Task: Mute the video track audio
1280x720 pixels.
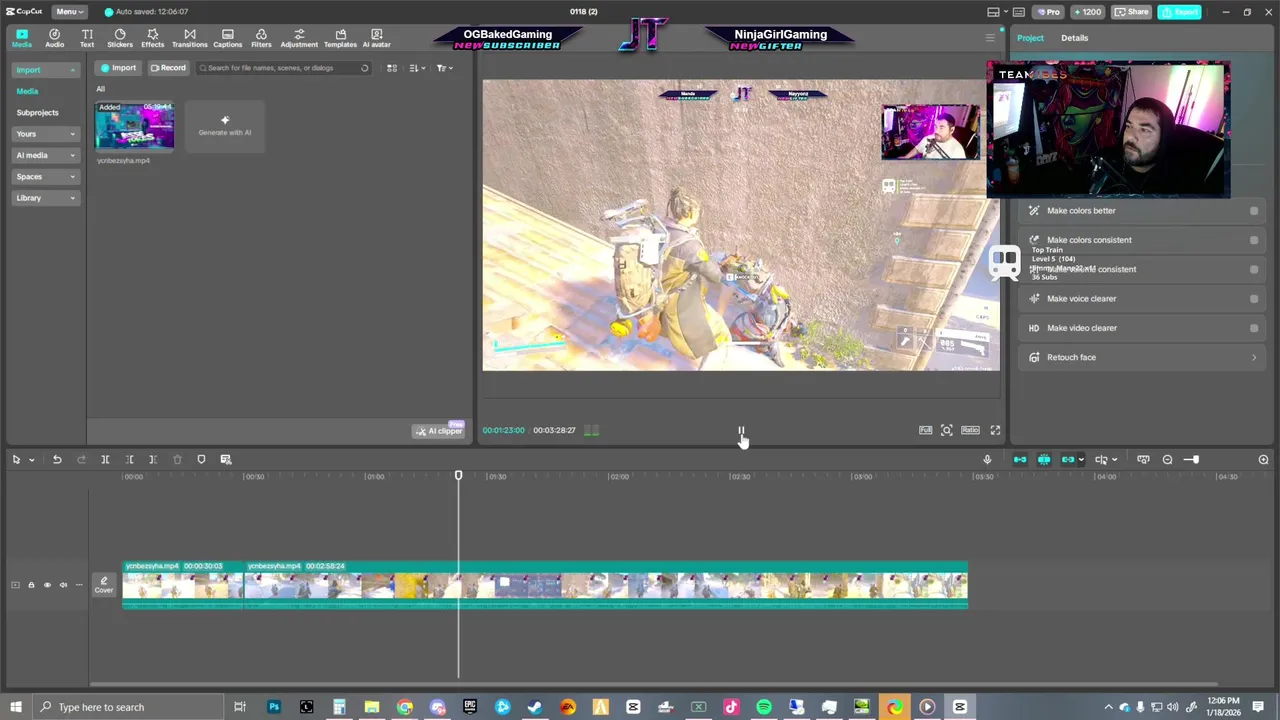Action: [63, 585]
